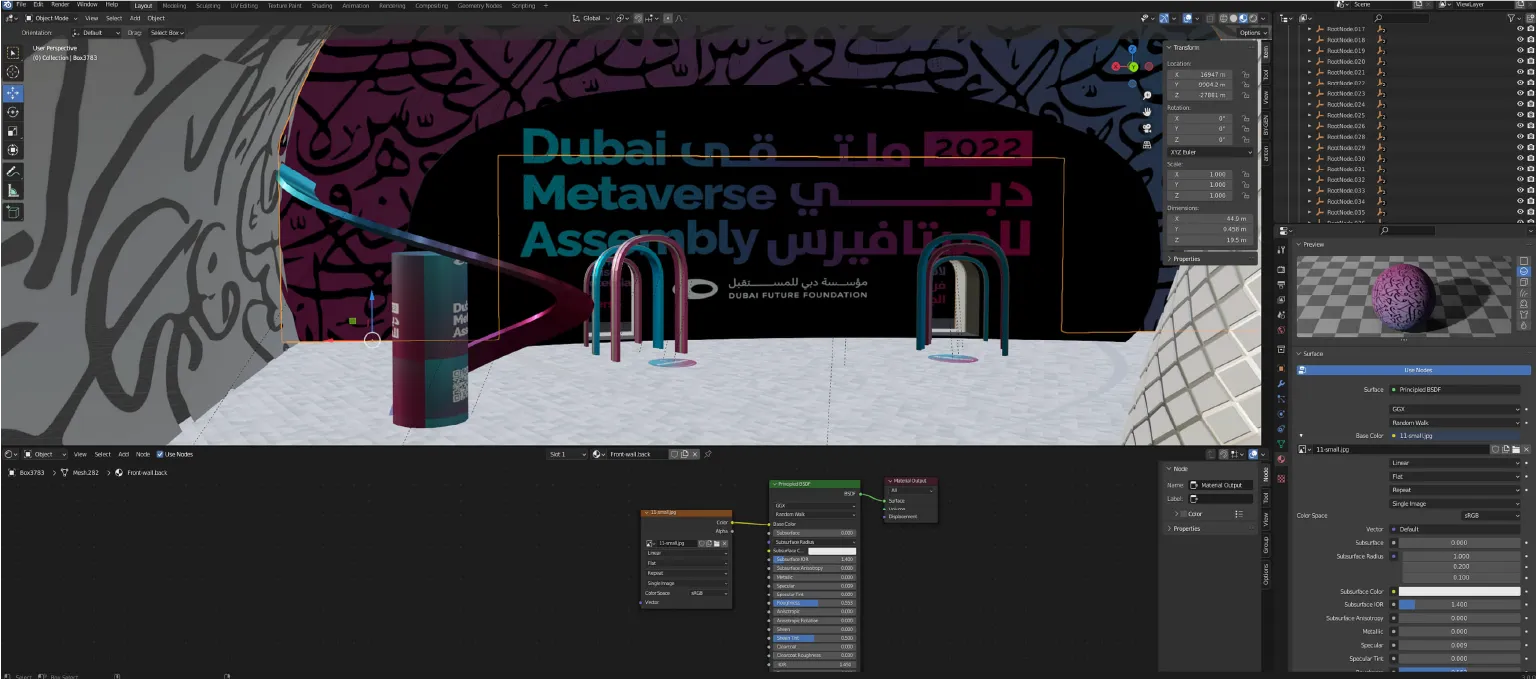The image size is (1536, 680).
Task: Switch to the Shading workspace tab
Action: (x=322, y=5)
